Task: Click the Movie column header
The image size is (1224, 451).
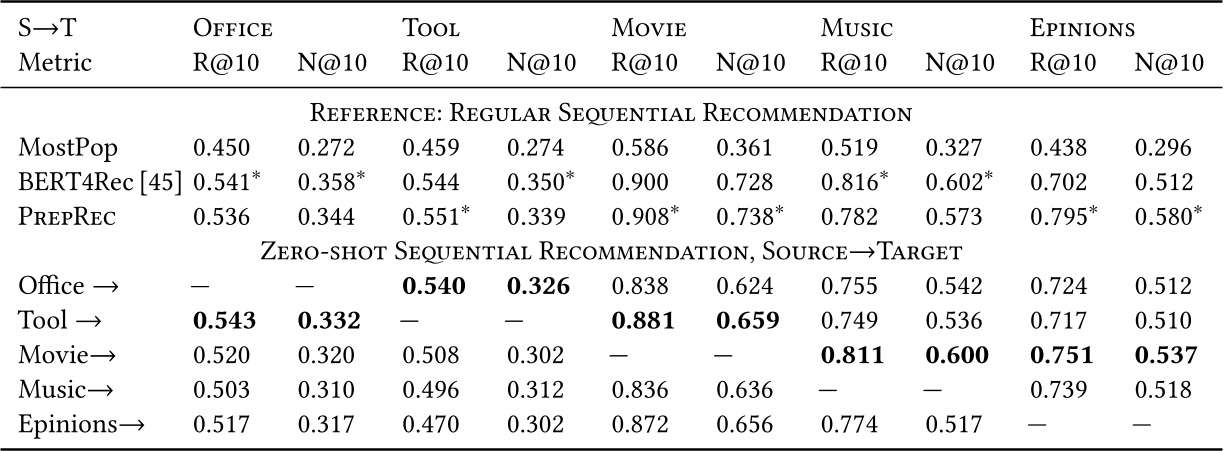Action: pos(649,30)
